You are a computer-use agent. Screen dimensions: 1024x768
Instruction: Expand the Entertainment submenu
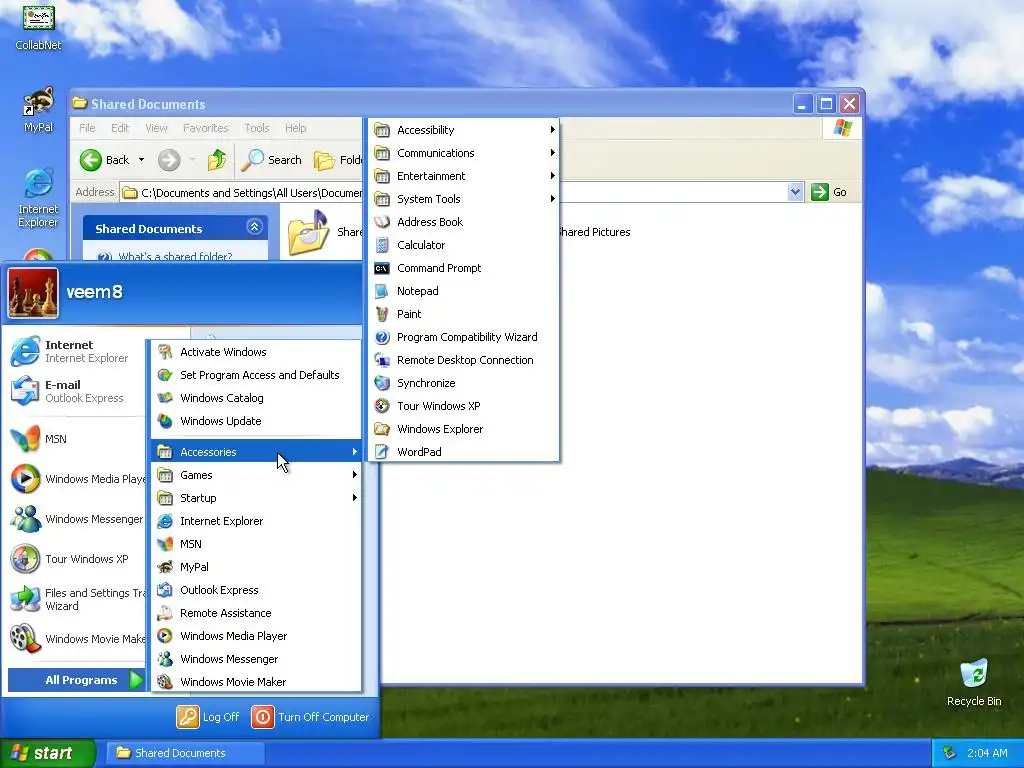pyautogui.click(x=464, y=176)
